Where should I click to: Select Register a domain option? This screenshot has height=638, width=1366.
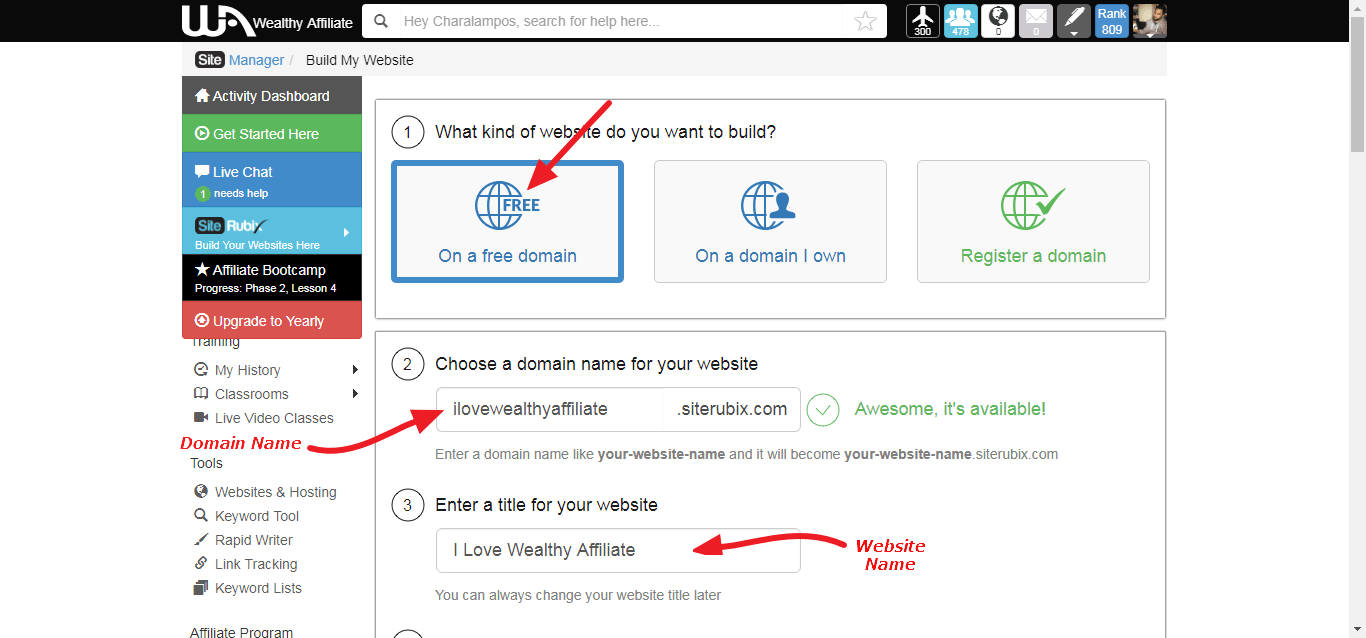point(1033,221)
